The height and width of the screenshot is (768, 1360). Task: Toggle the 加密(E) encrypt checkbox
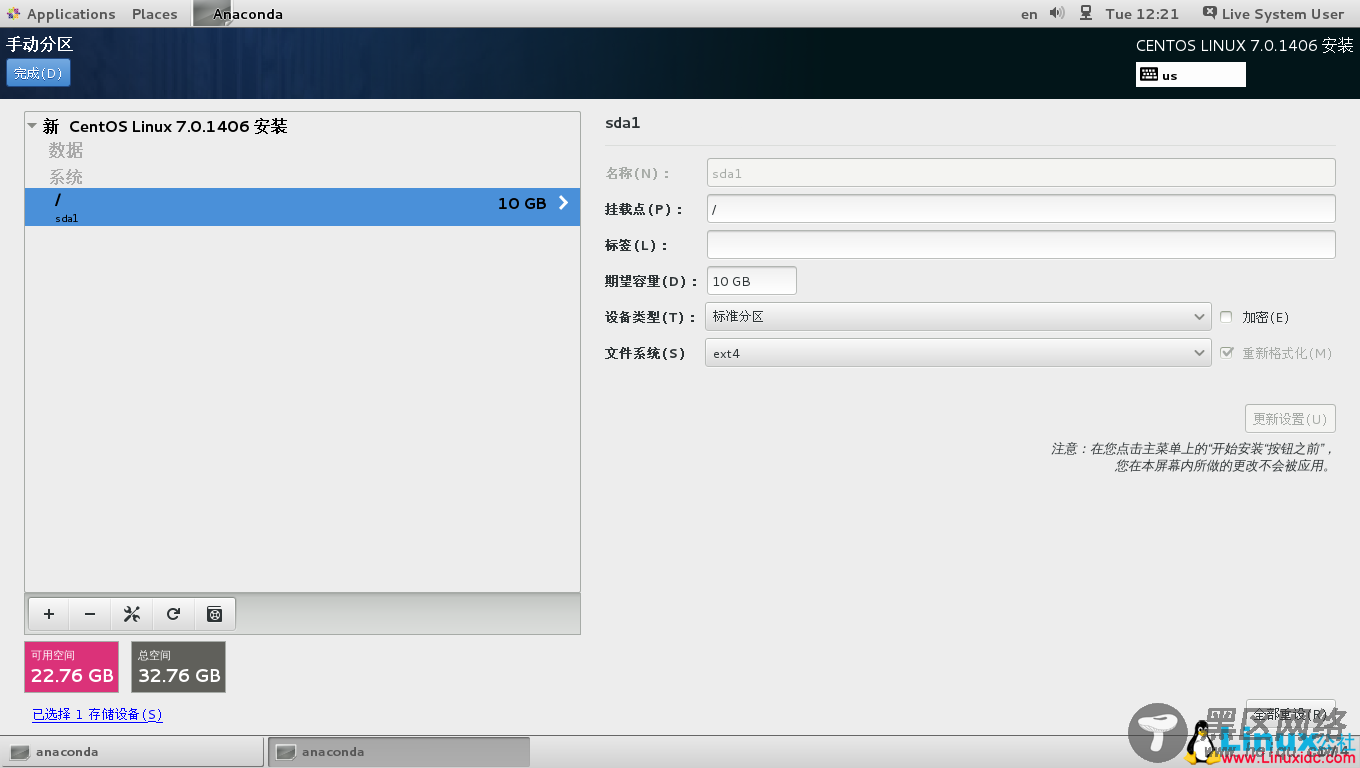click(x=1226, y=317)
